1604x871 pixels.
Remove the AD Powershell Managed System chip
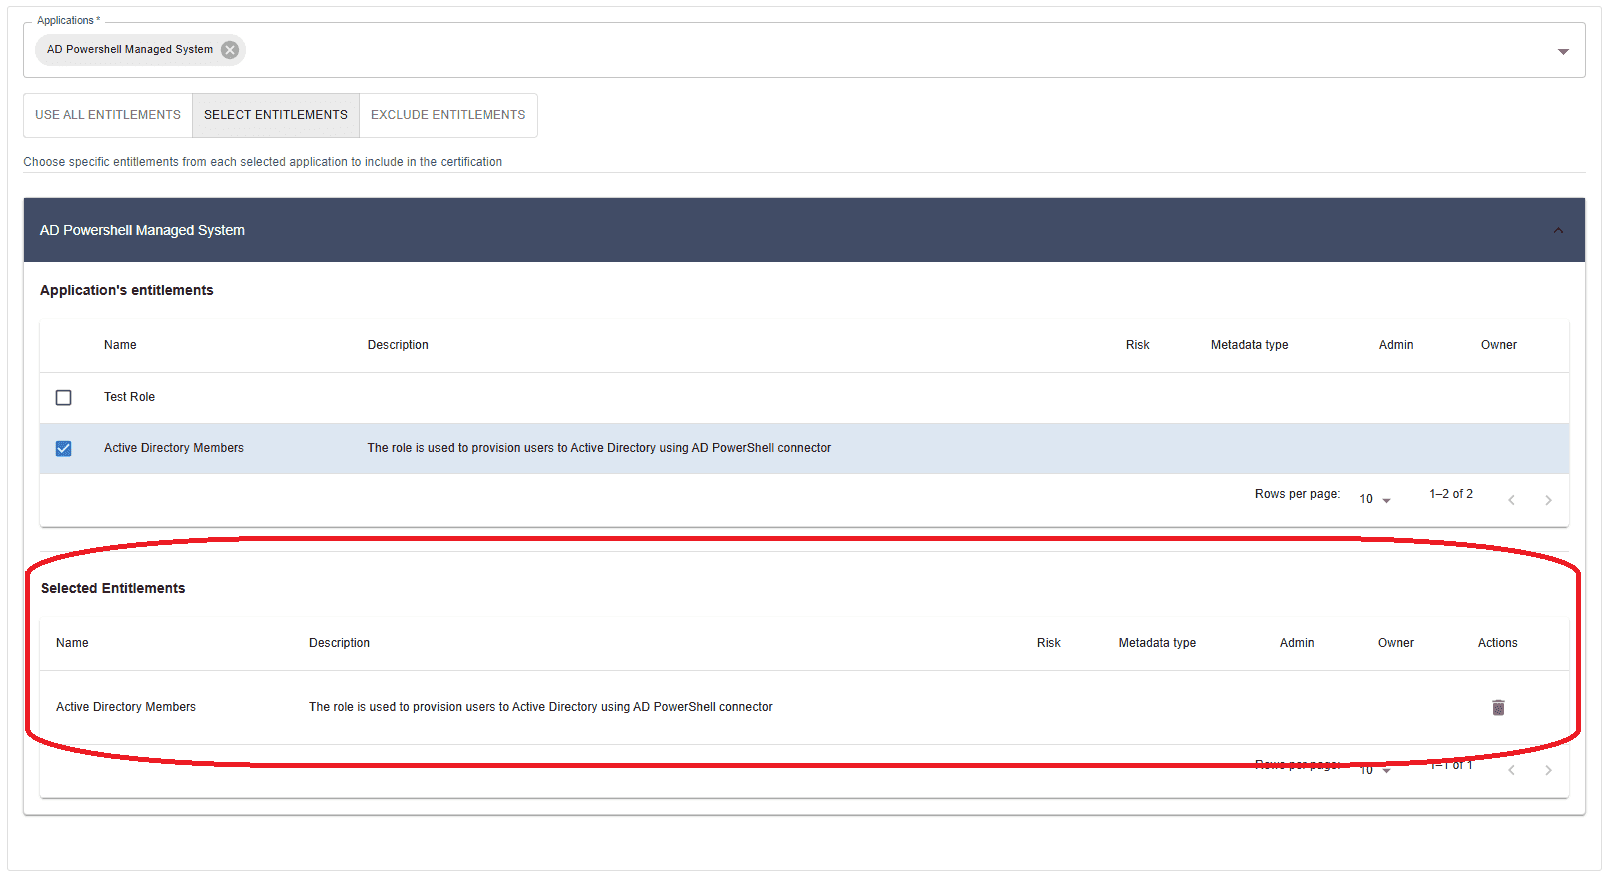[230, 50]
